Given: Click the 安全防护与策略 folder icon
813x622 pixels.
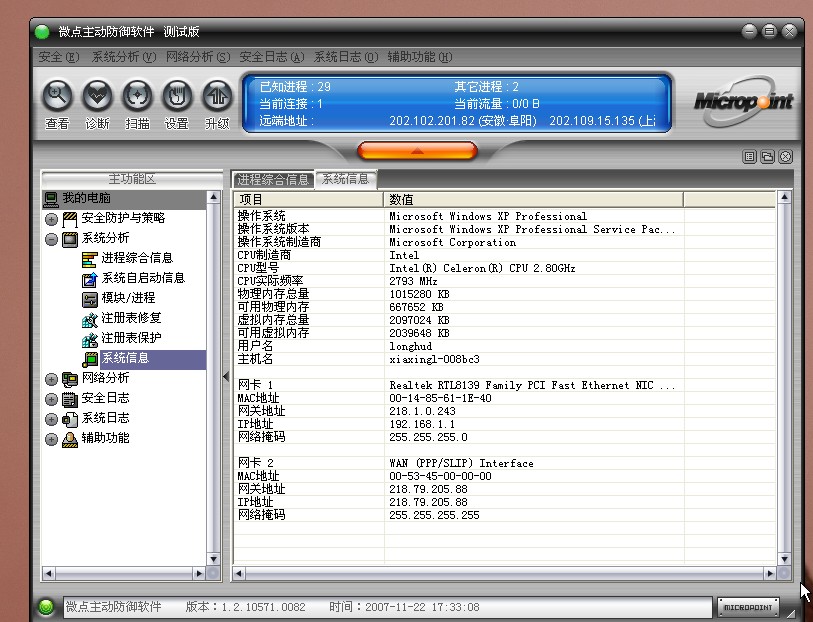Looking at the screenshot, I should coord(70,219).
